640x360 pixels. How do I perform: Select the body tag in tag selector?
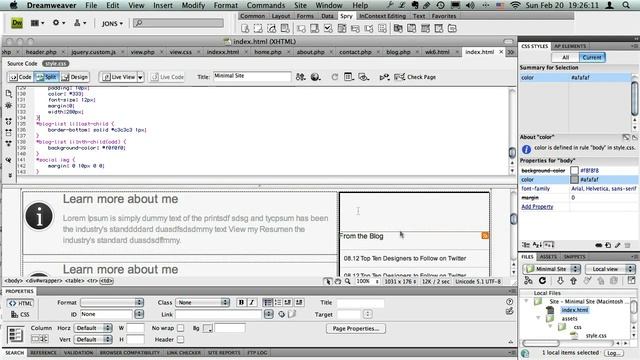coord(13,281)
